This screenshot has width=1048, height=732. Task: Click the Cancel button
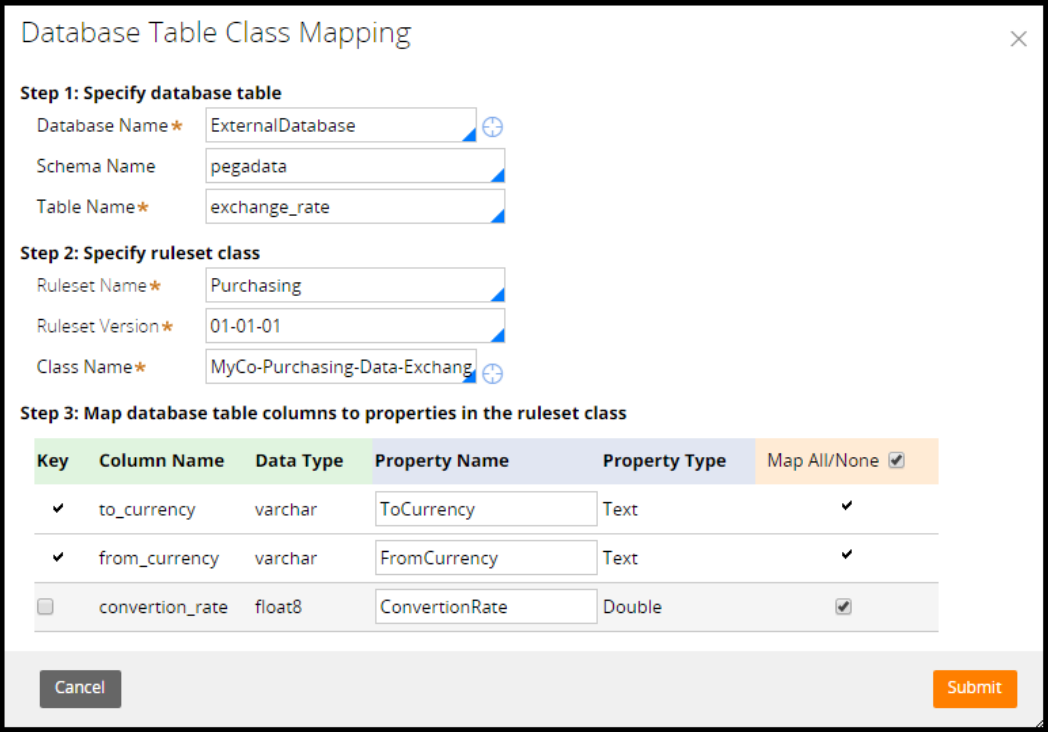[x=80, y=688]
